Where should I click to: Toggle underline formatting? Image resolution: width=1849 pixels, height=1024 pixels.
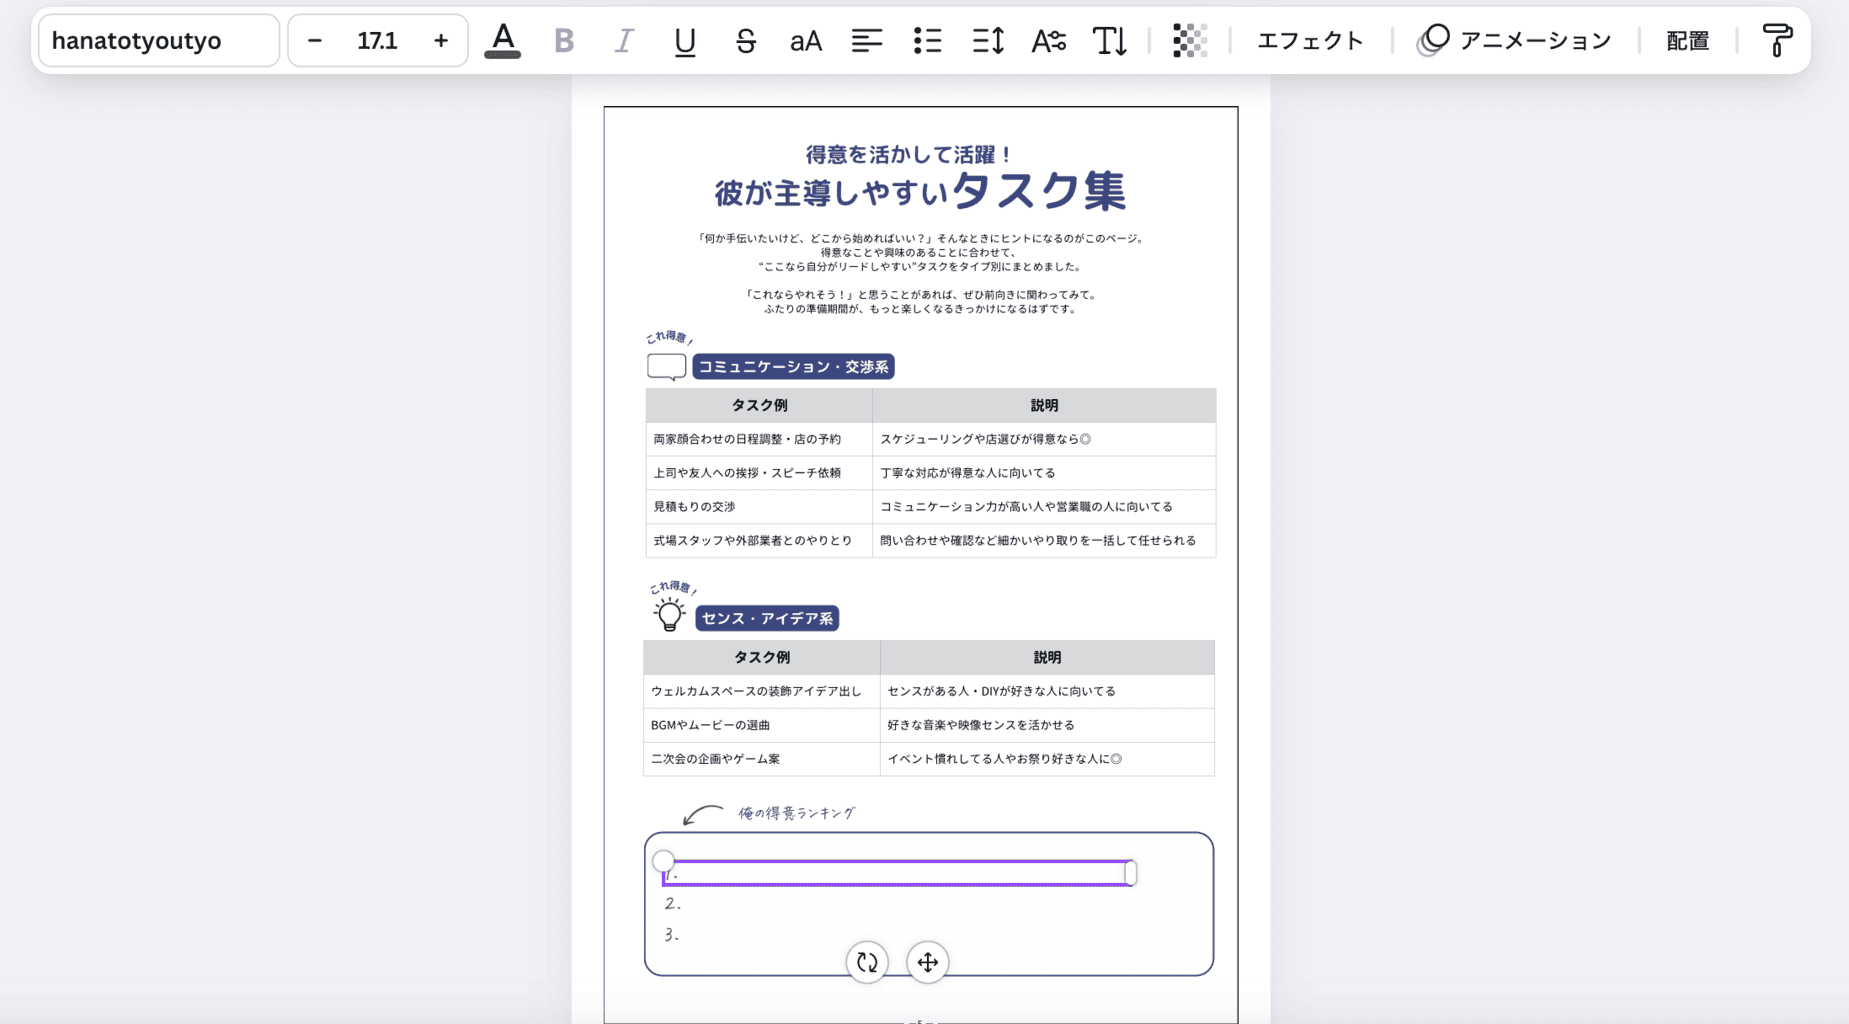point(685,41)
